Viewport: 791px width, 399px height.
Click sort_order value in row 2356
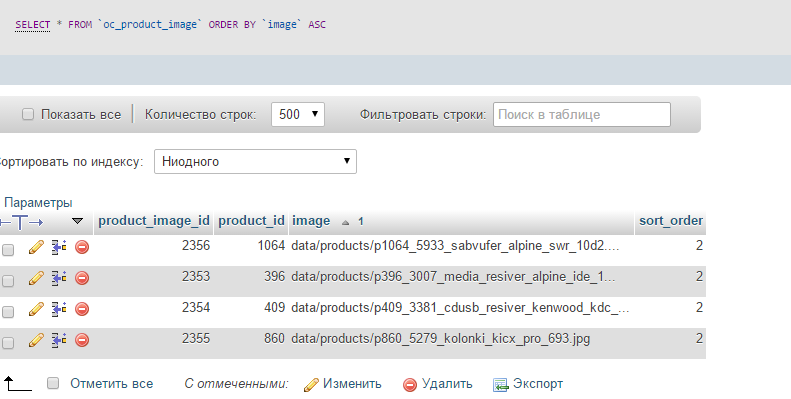699,246
